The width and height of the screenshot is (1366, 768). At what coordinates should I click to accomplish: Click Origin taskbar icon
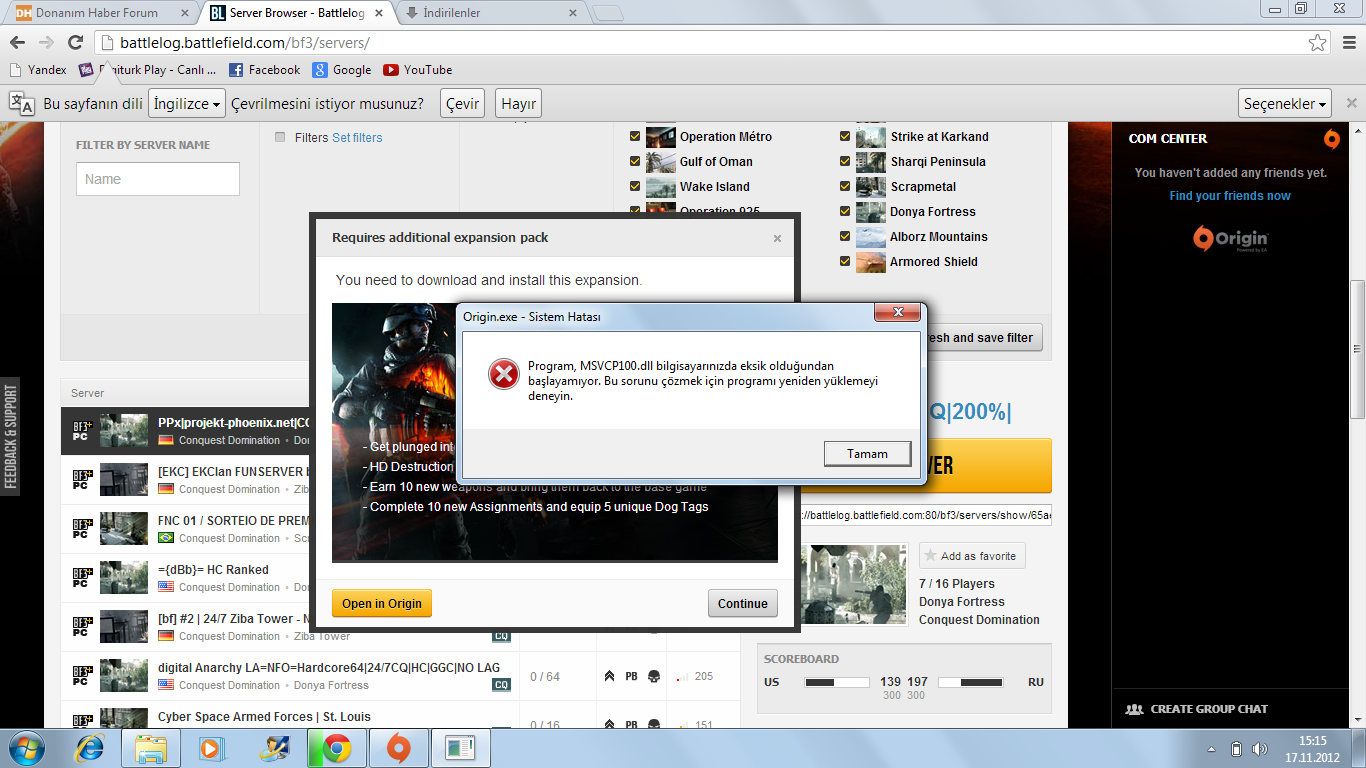coord(398,747)
